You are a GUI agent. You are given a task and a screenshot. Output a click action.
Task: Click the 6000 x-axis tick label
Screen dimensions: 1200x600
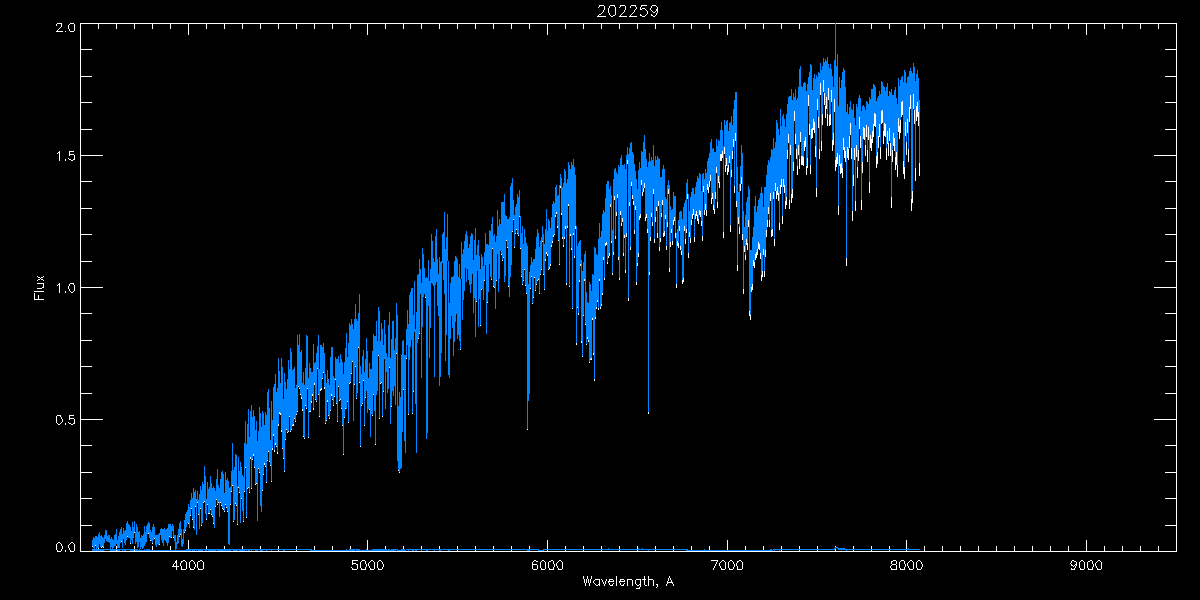click(x=547, y=565)
